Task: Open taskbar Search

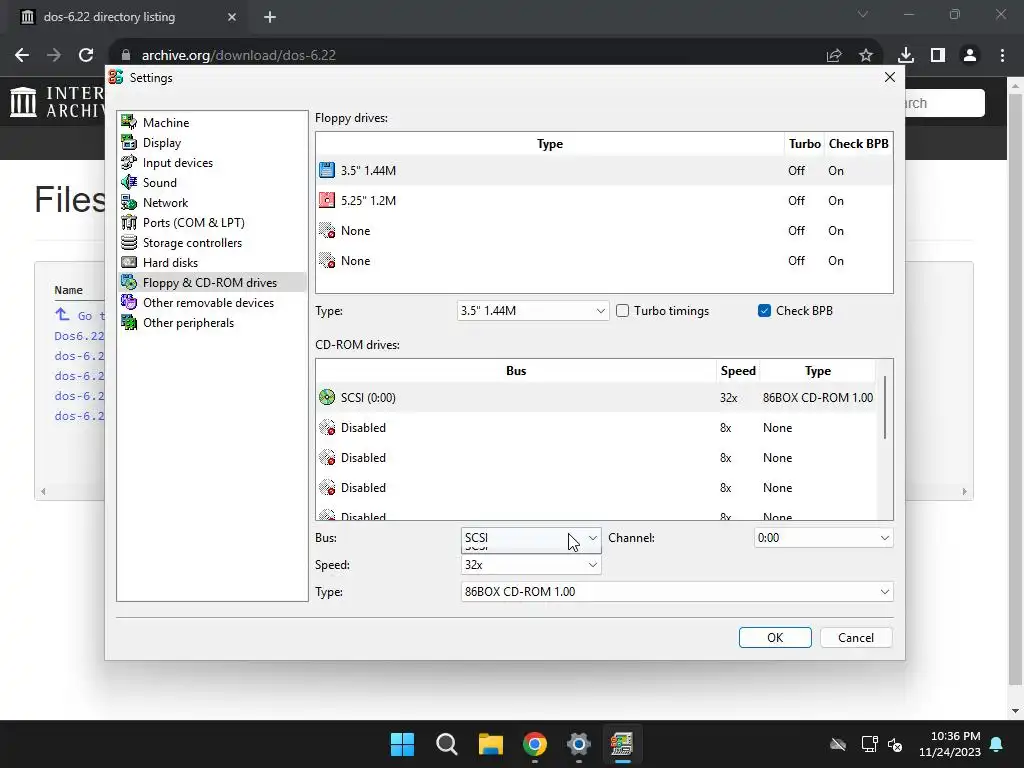Action: [447, 744]
